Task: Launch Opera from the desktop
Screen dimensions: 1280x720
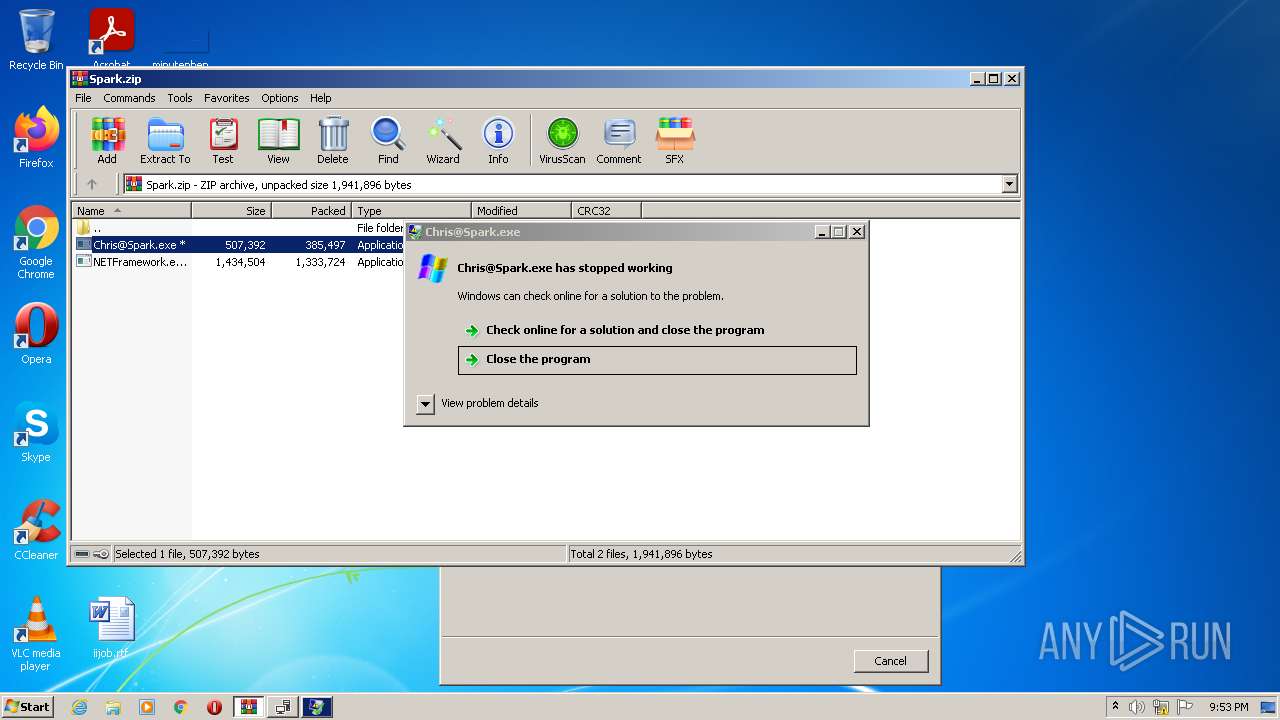Action: [36, 334]
